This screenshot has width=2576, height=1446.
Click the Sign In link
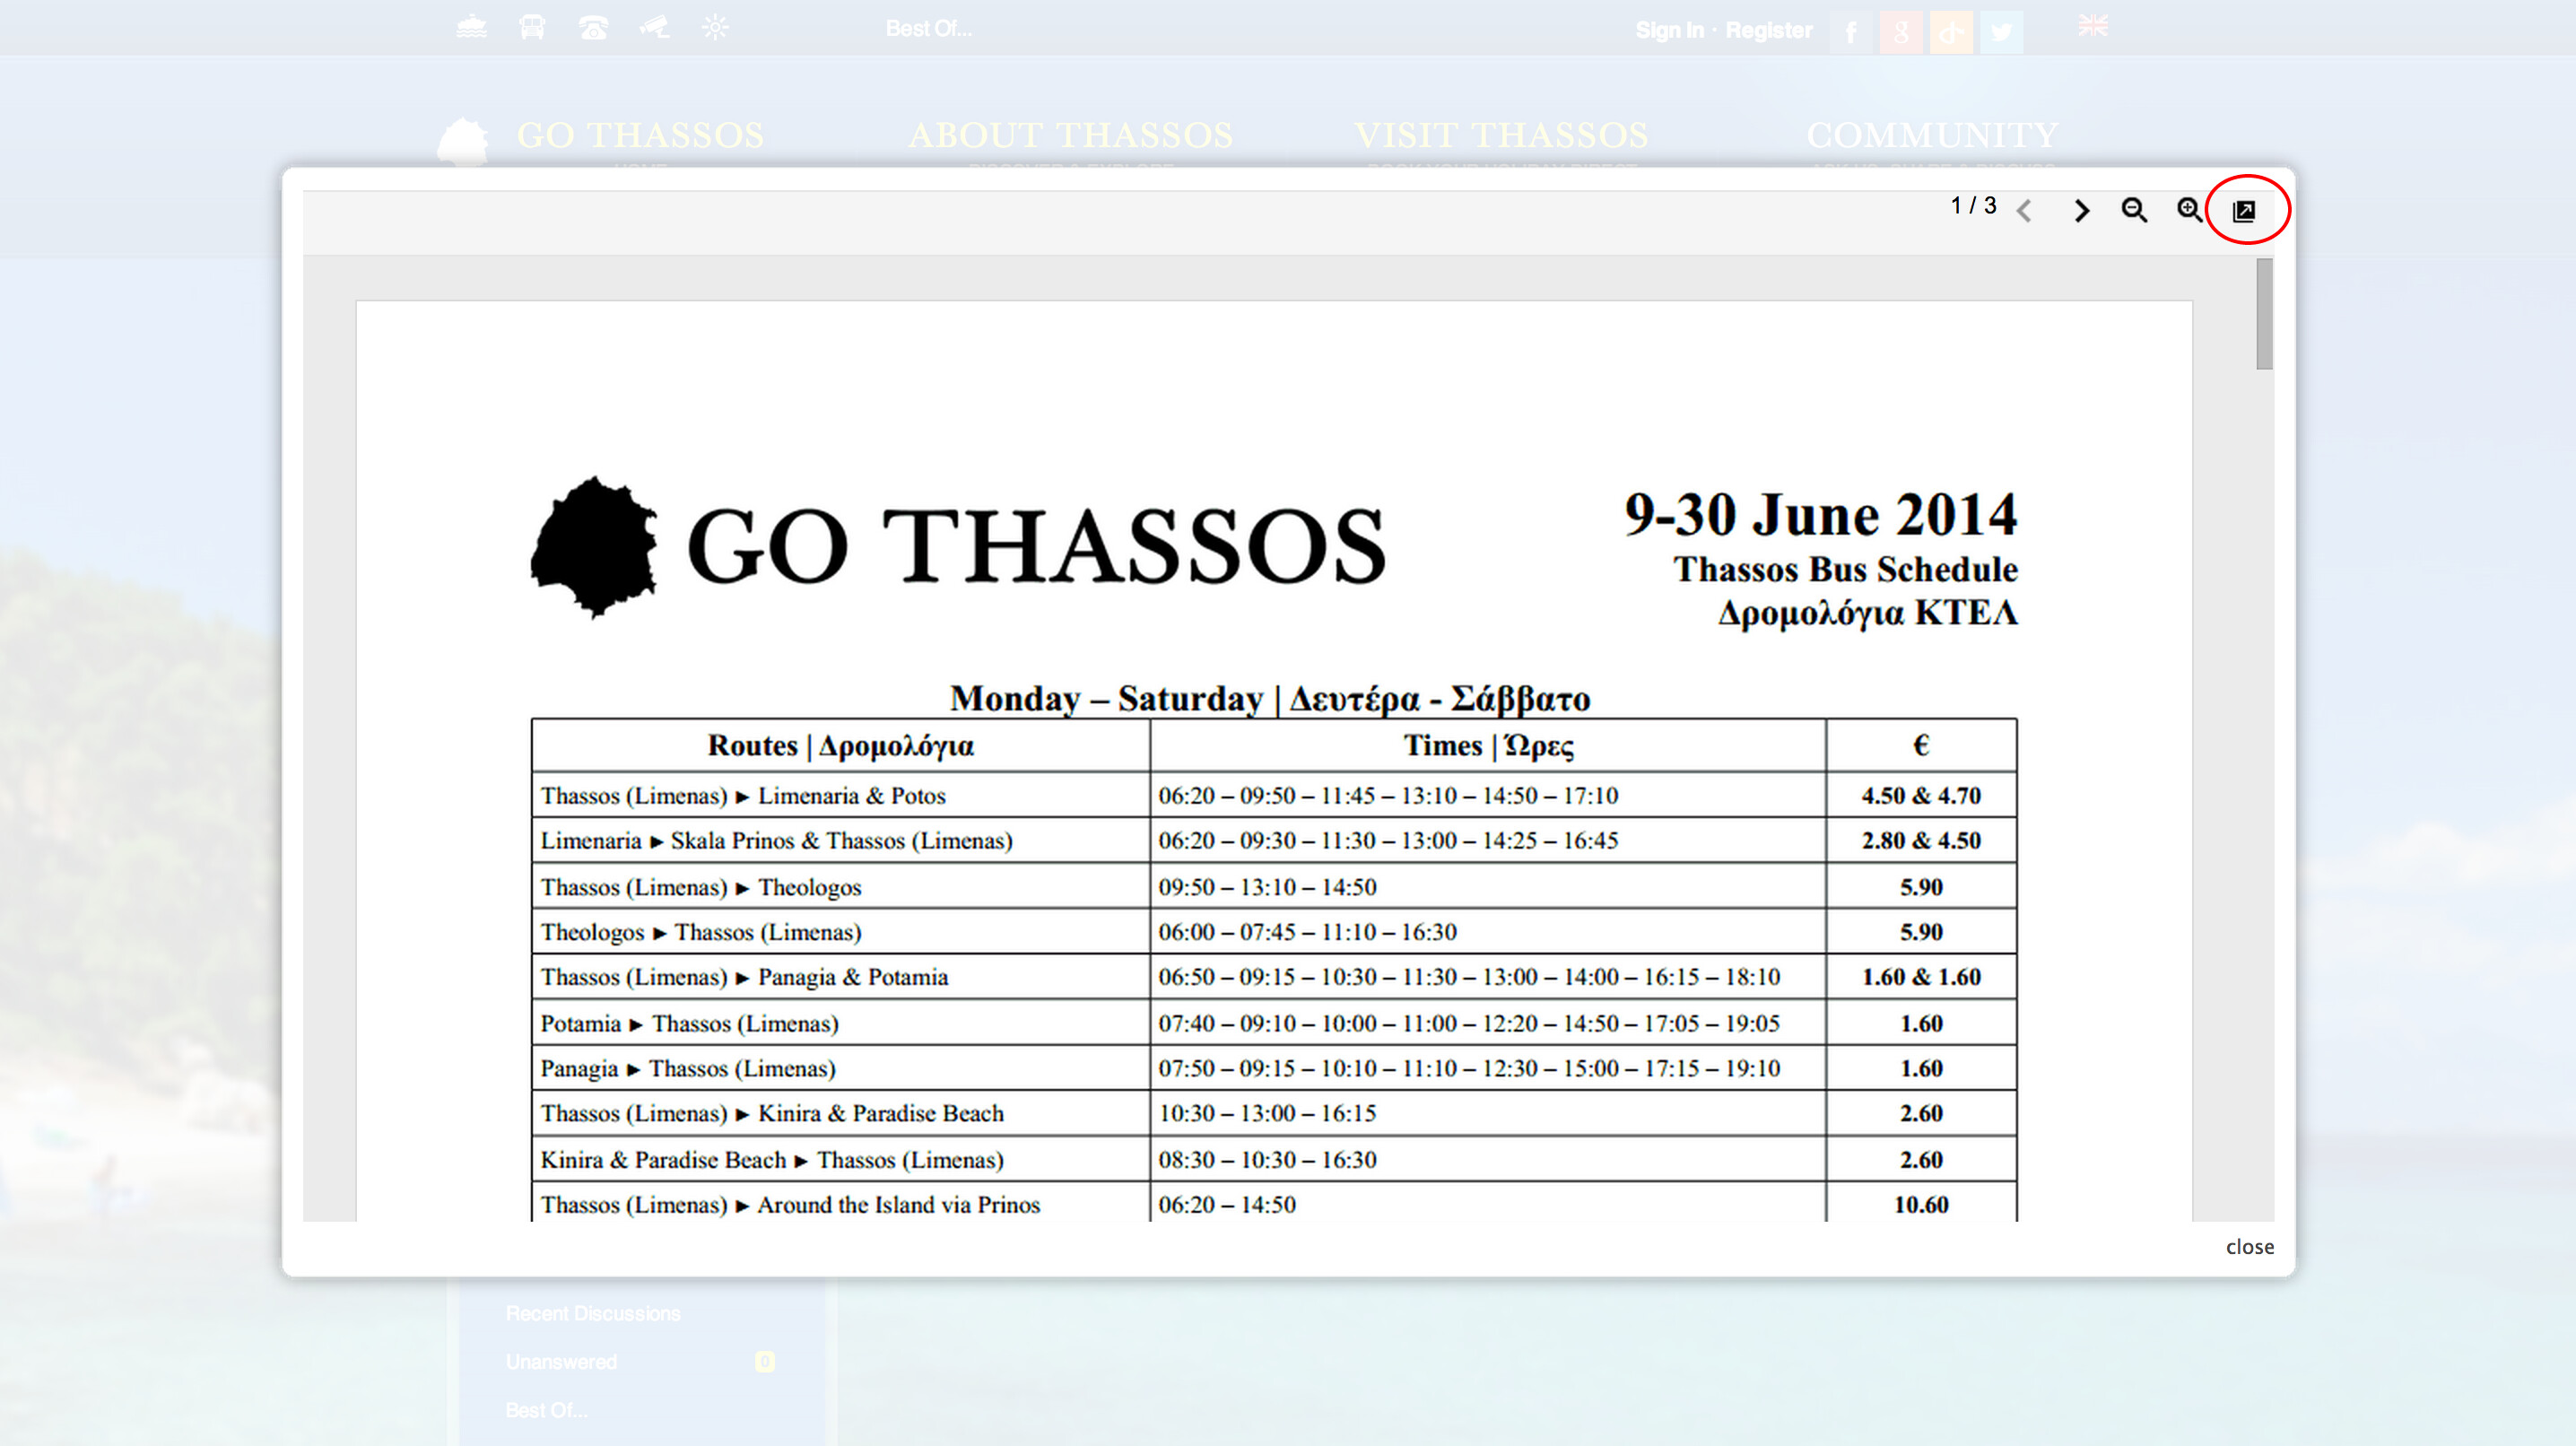[1669, 30]
